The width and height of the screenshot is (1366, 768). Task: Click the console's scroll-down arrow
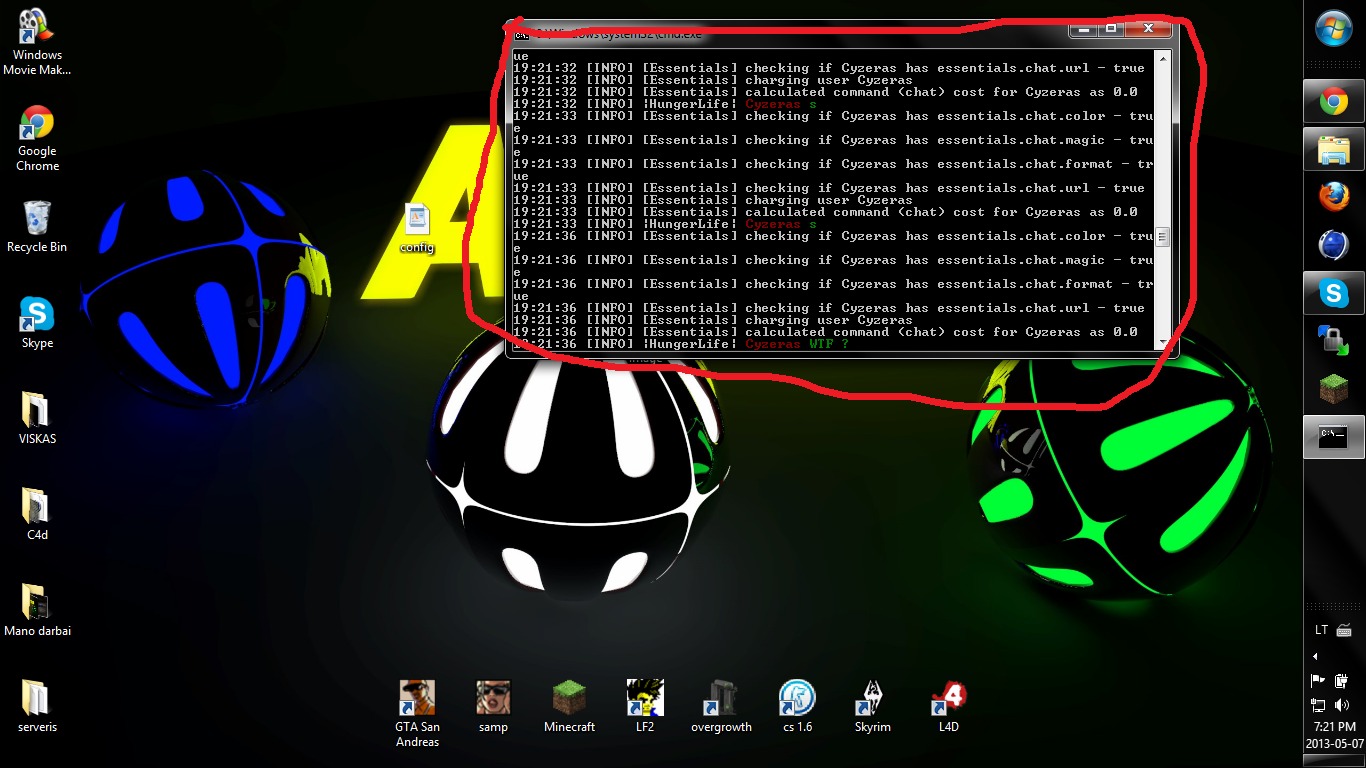pos(1163,343)
